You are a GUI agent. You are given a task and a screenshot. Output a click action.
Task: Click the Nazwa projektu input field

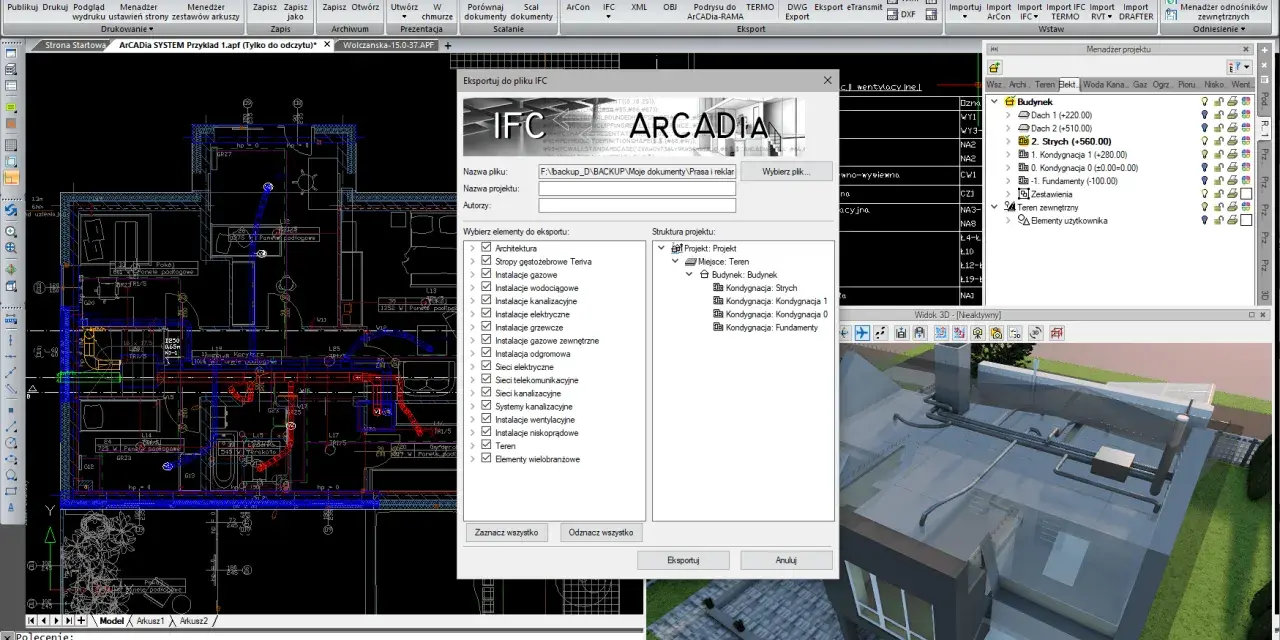point(637,188)
